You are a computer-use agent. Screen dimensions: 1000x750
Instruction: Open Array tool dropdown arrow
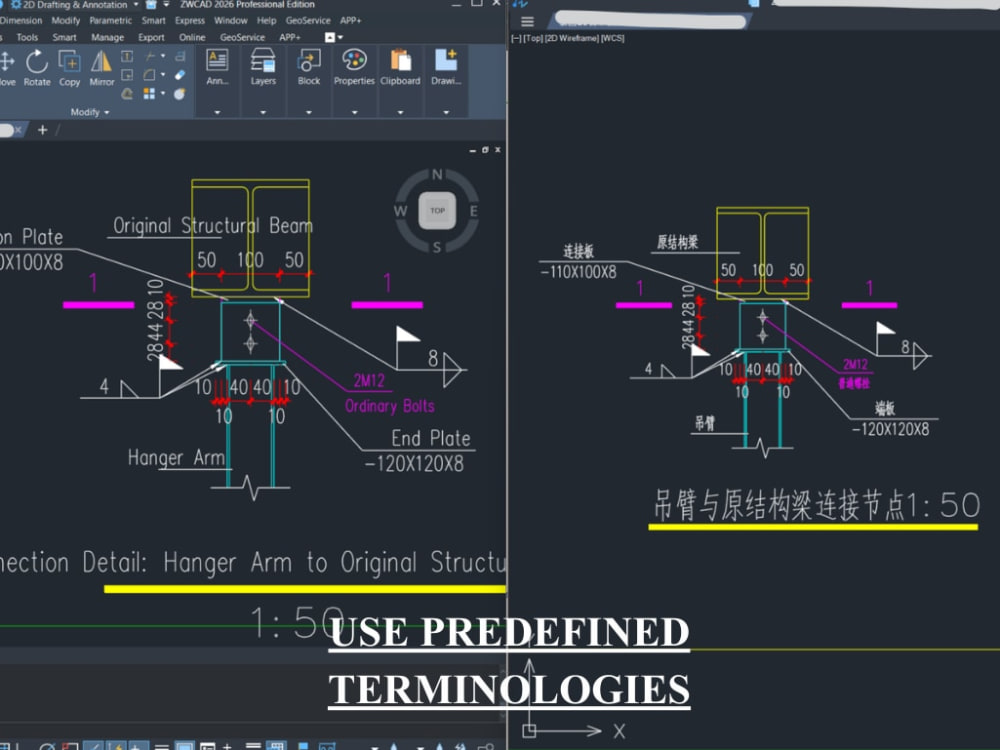click(x=163, y=94)
